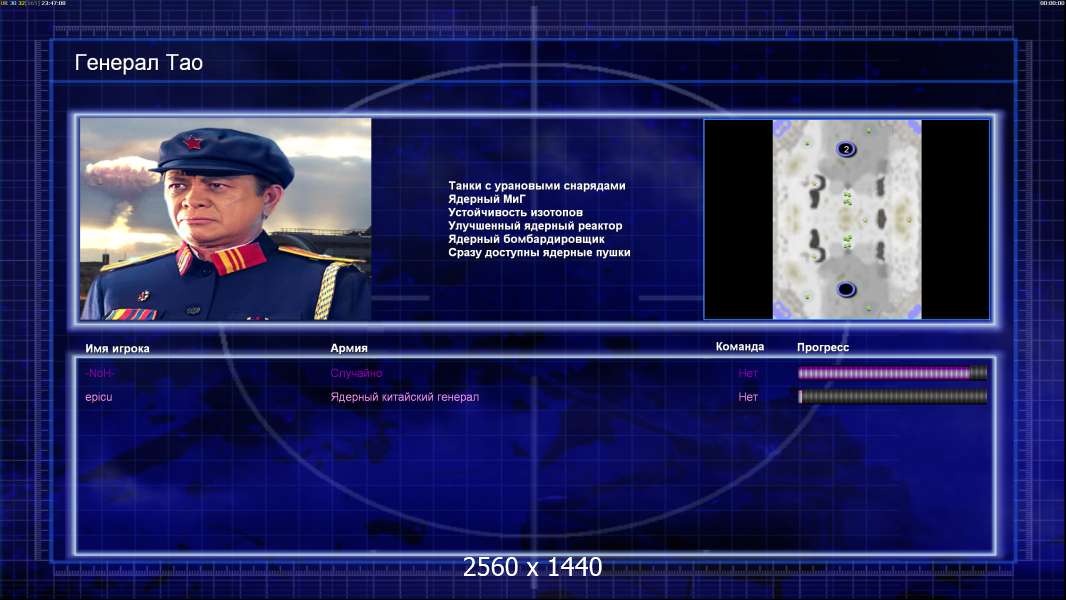Select start position 2 marker on map
1066x600 pixels.
pos(846,149)
